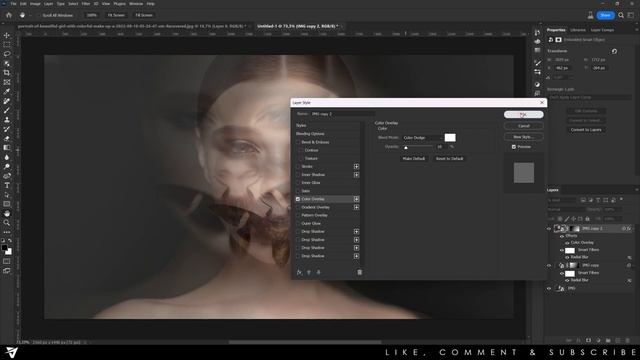Hide the IMG copy 2 layer
Image resolution: width=640 pixels, height=360 pixels.
click(x=549, y=229)
